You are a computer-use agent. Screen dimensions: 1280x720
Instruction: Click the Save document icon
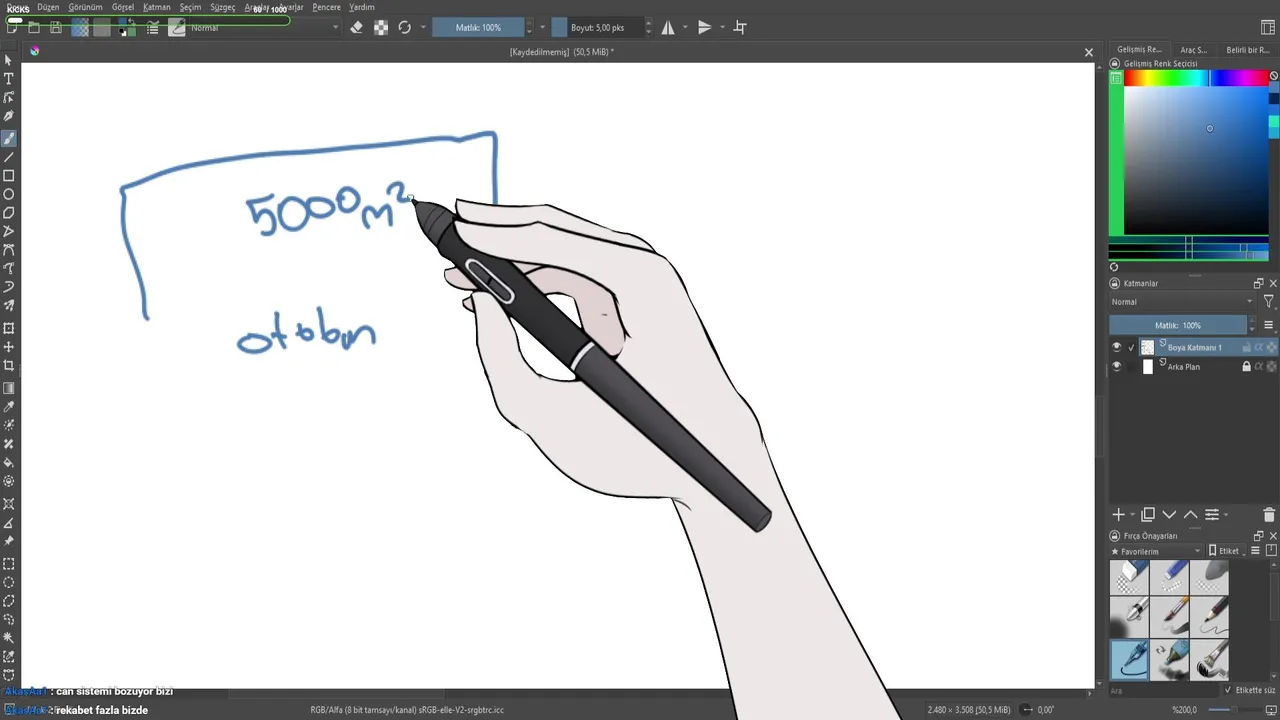[56, 28]
